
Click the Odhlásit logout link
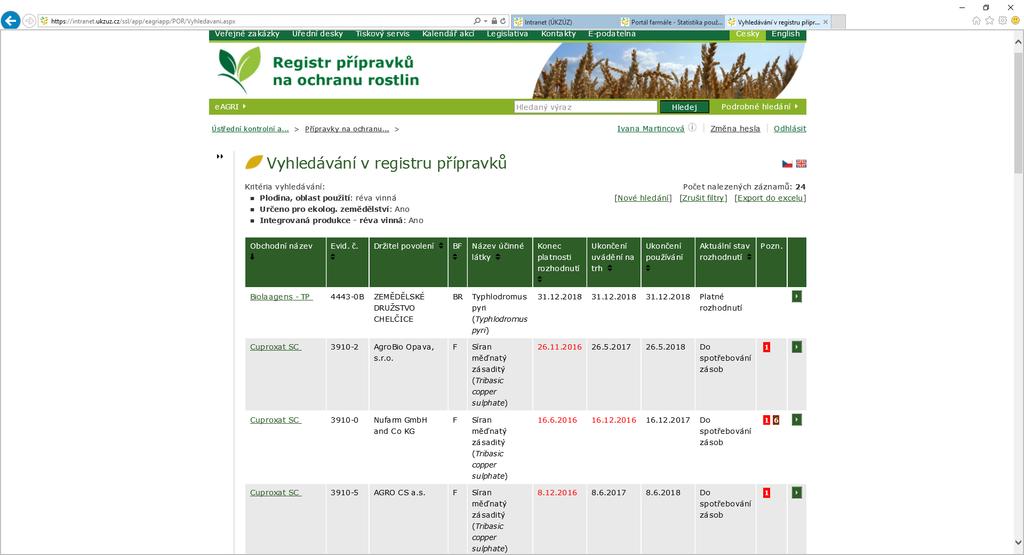(790, 129)
